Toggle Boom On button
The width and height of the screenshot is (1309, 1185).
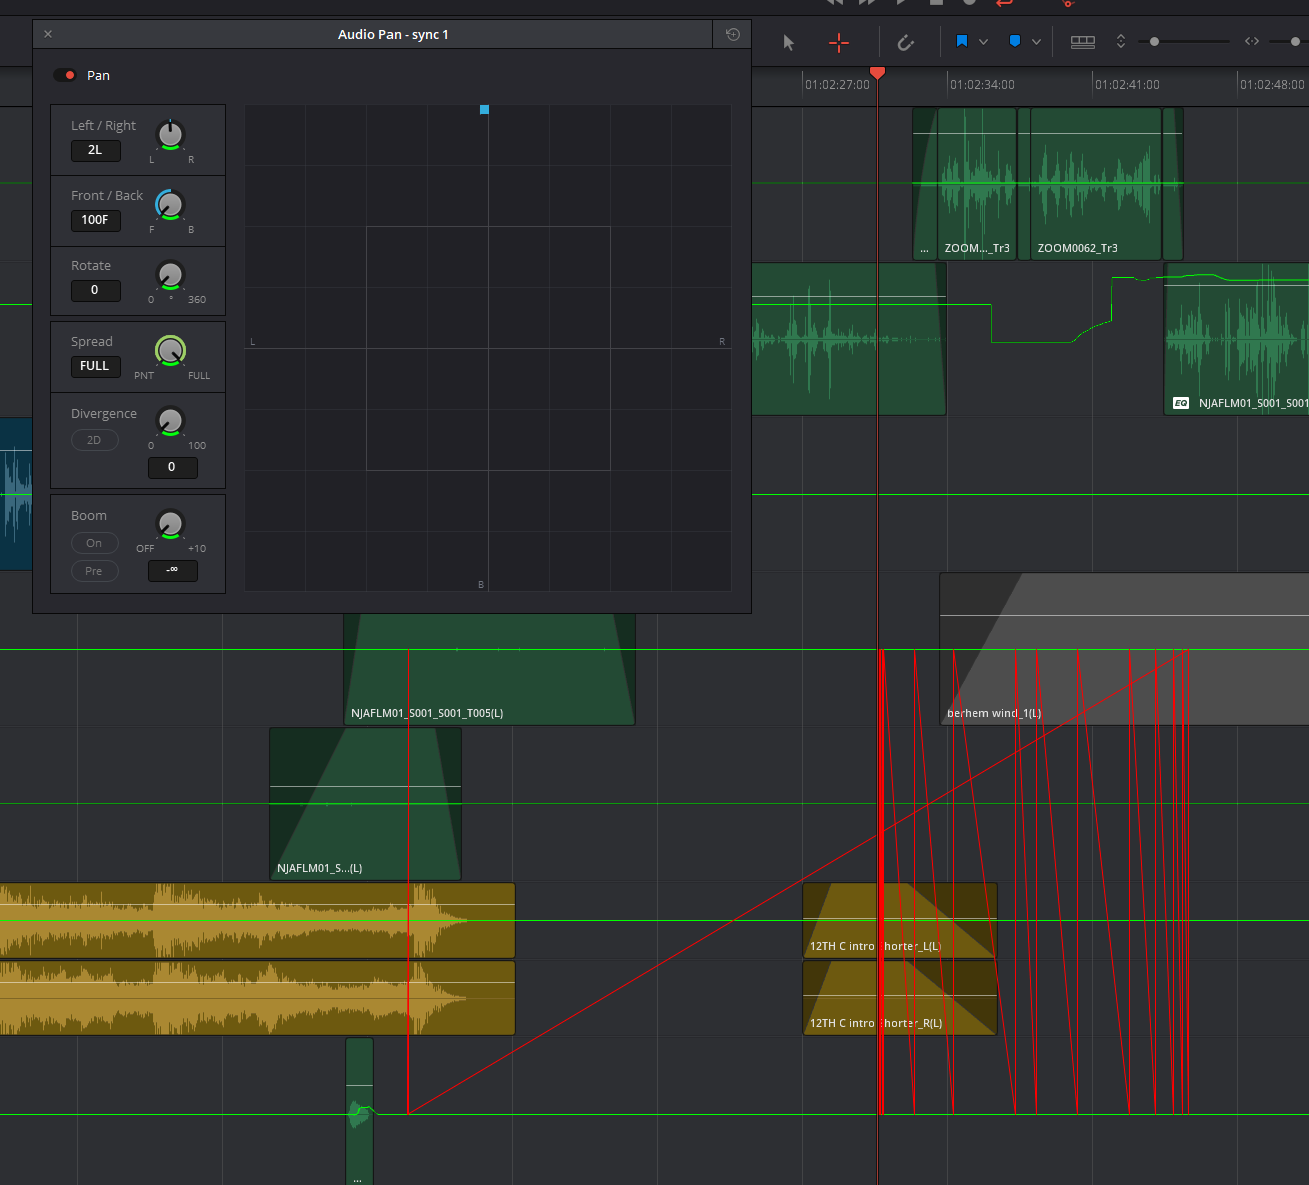(94, 543)
